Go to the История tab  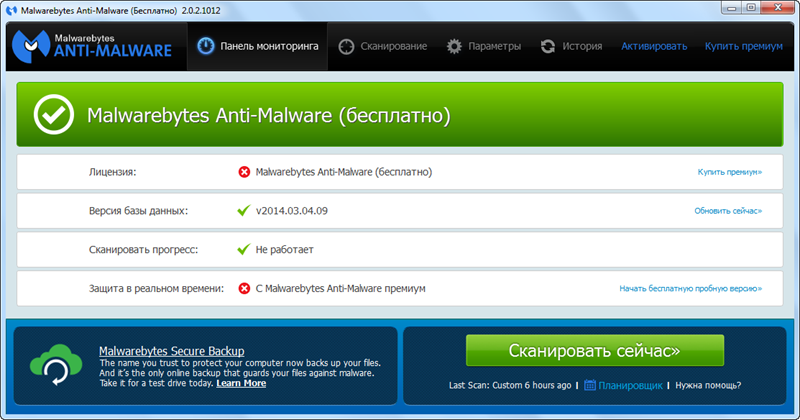pos(571,46)
